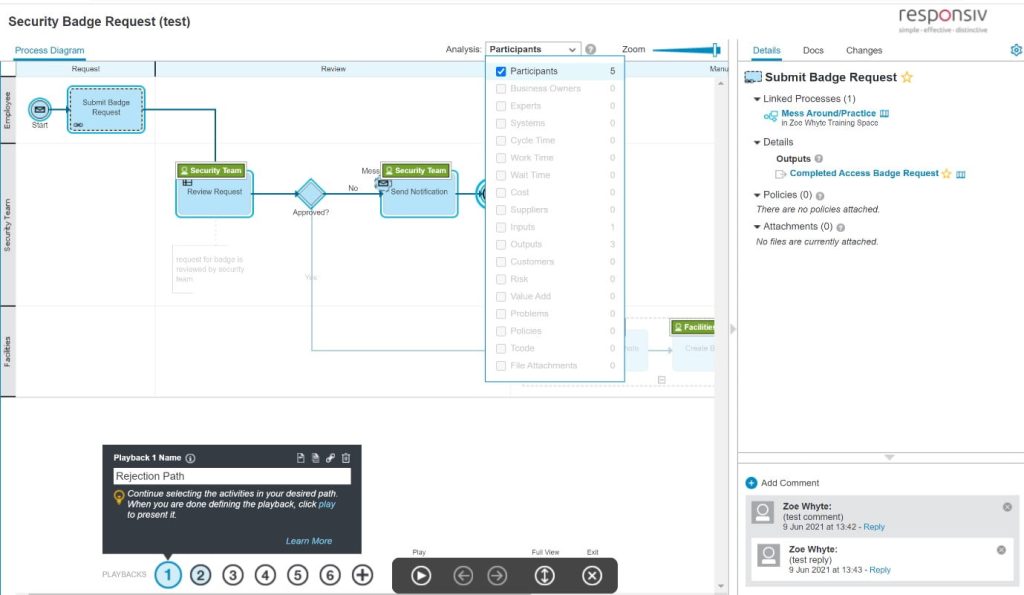This screenshot has width=1024, height=595.
Task: Click the help icon beside Analysis dropdown
Action: coord(591,49)
